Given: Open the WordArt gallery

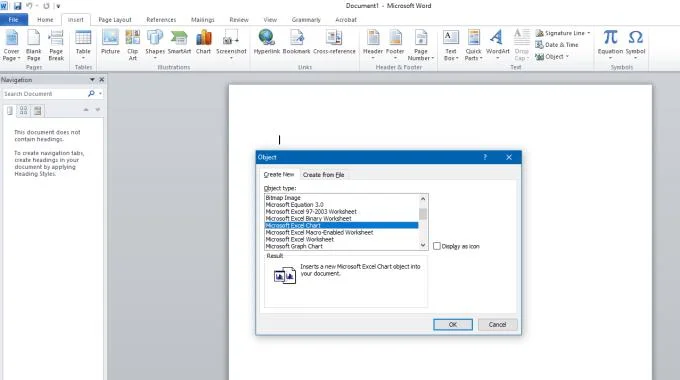Looking at the screenshot, I should 497,44.
